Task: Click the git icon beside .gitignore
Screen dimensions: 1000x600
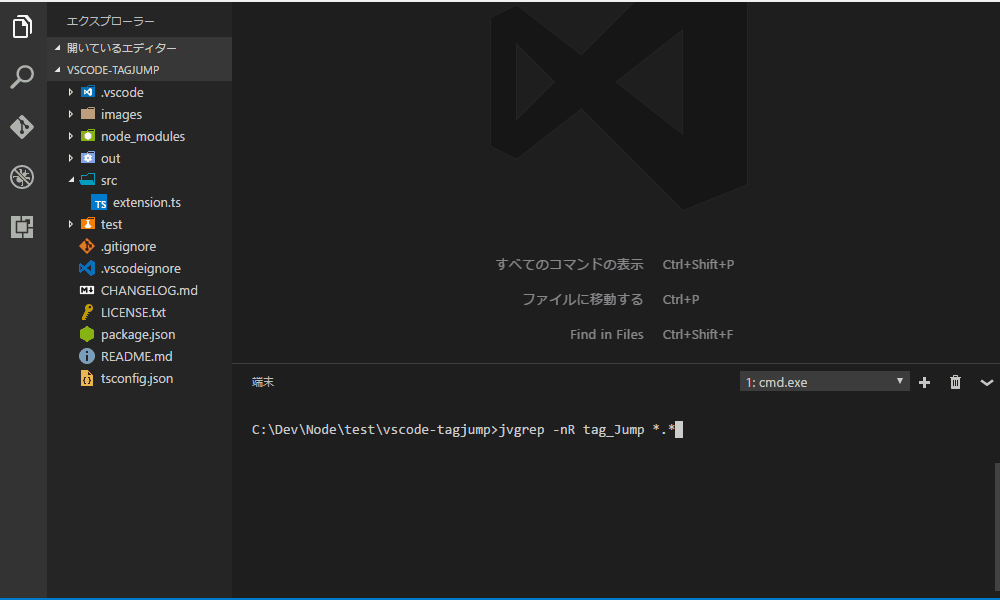Action: [x=87, y=246]
